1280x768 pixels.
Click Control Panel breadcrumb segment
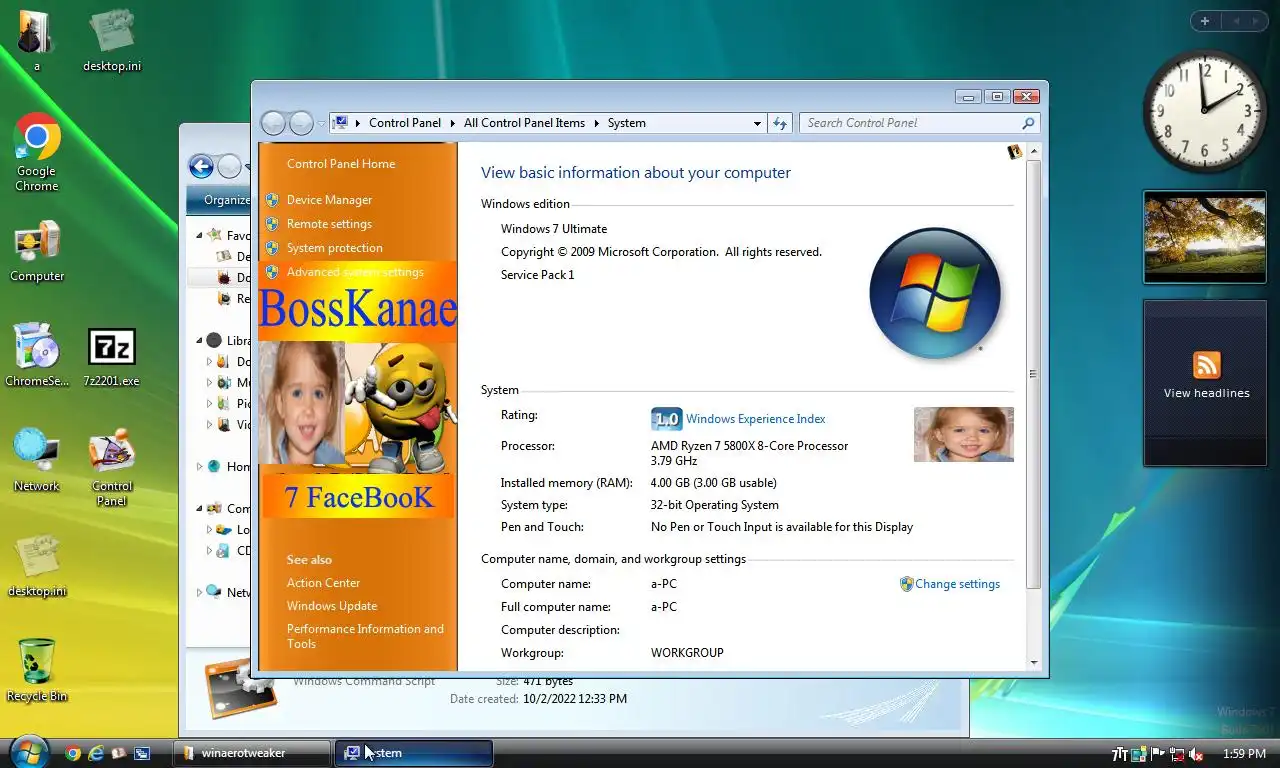click(405, 123)
